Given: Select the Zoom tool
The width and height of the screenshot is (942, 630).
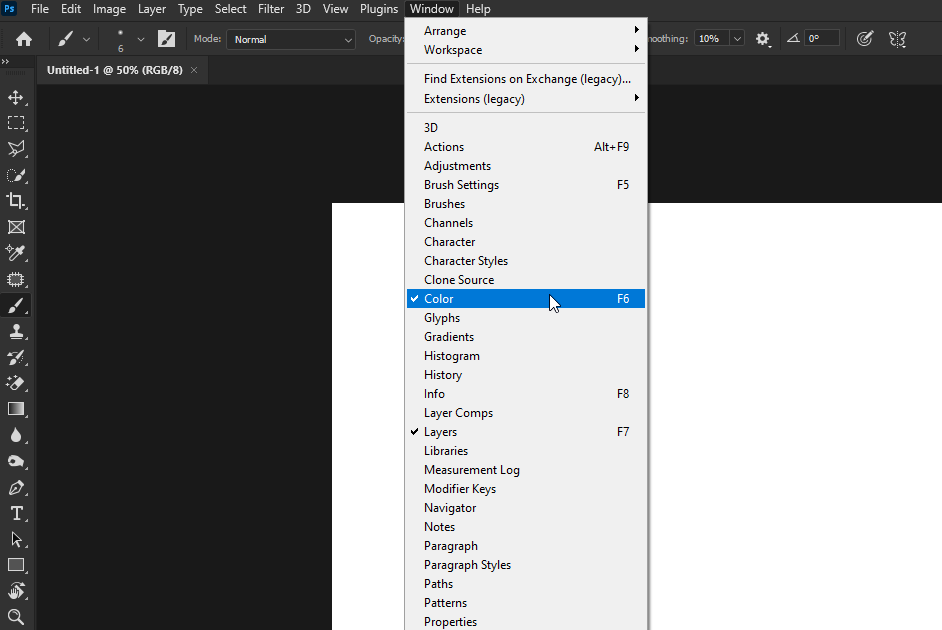Looking at the screenshot, I should click(16, 617).
